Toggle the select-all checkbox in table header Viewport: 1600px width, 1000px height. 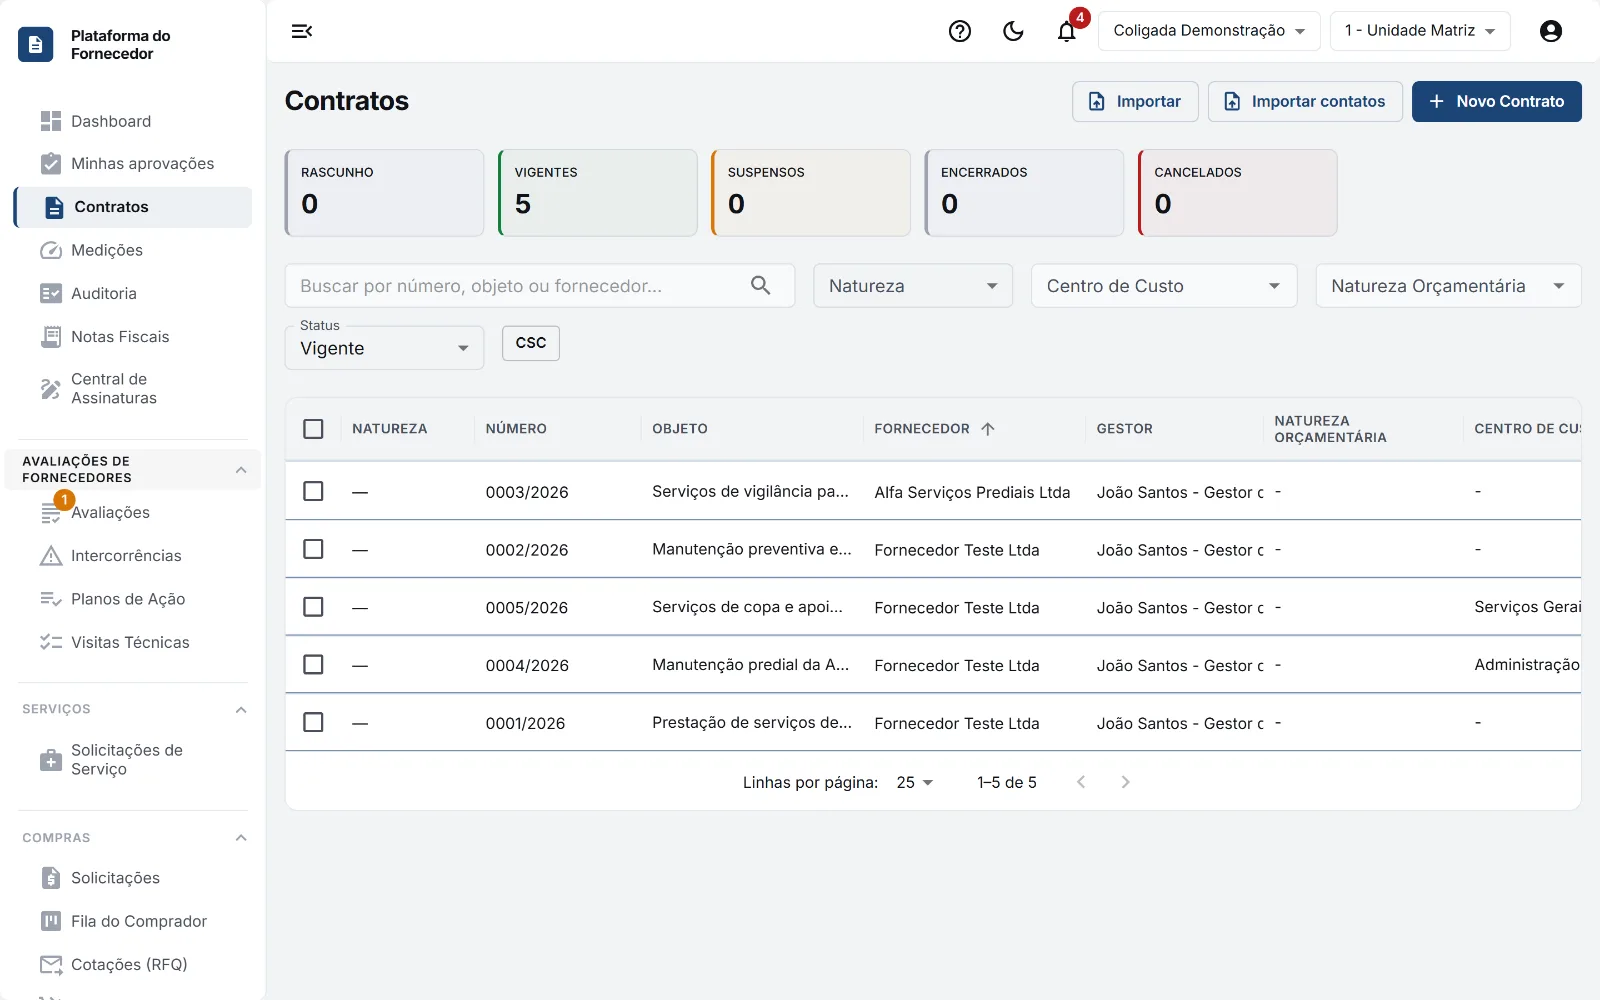(313, 429)
